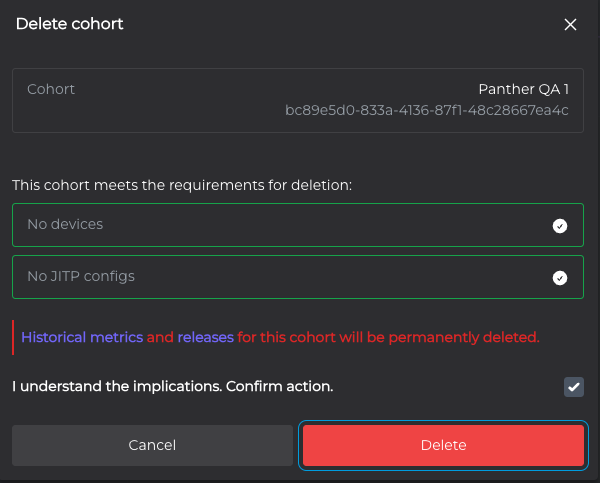Click the No devices checkmark icon

[560, 226]
